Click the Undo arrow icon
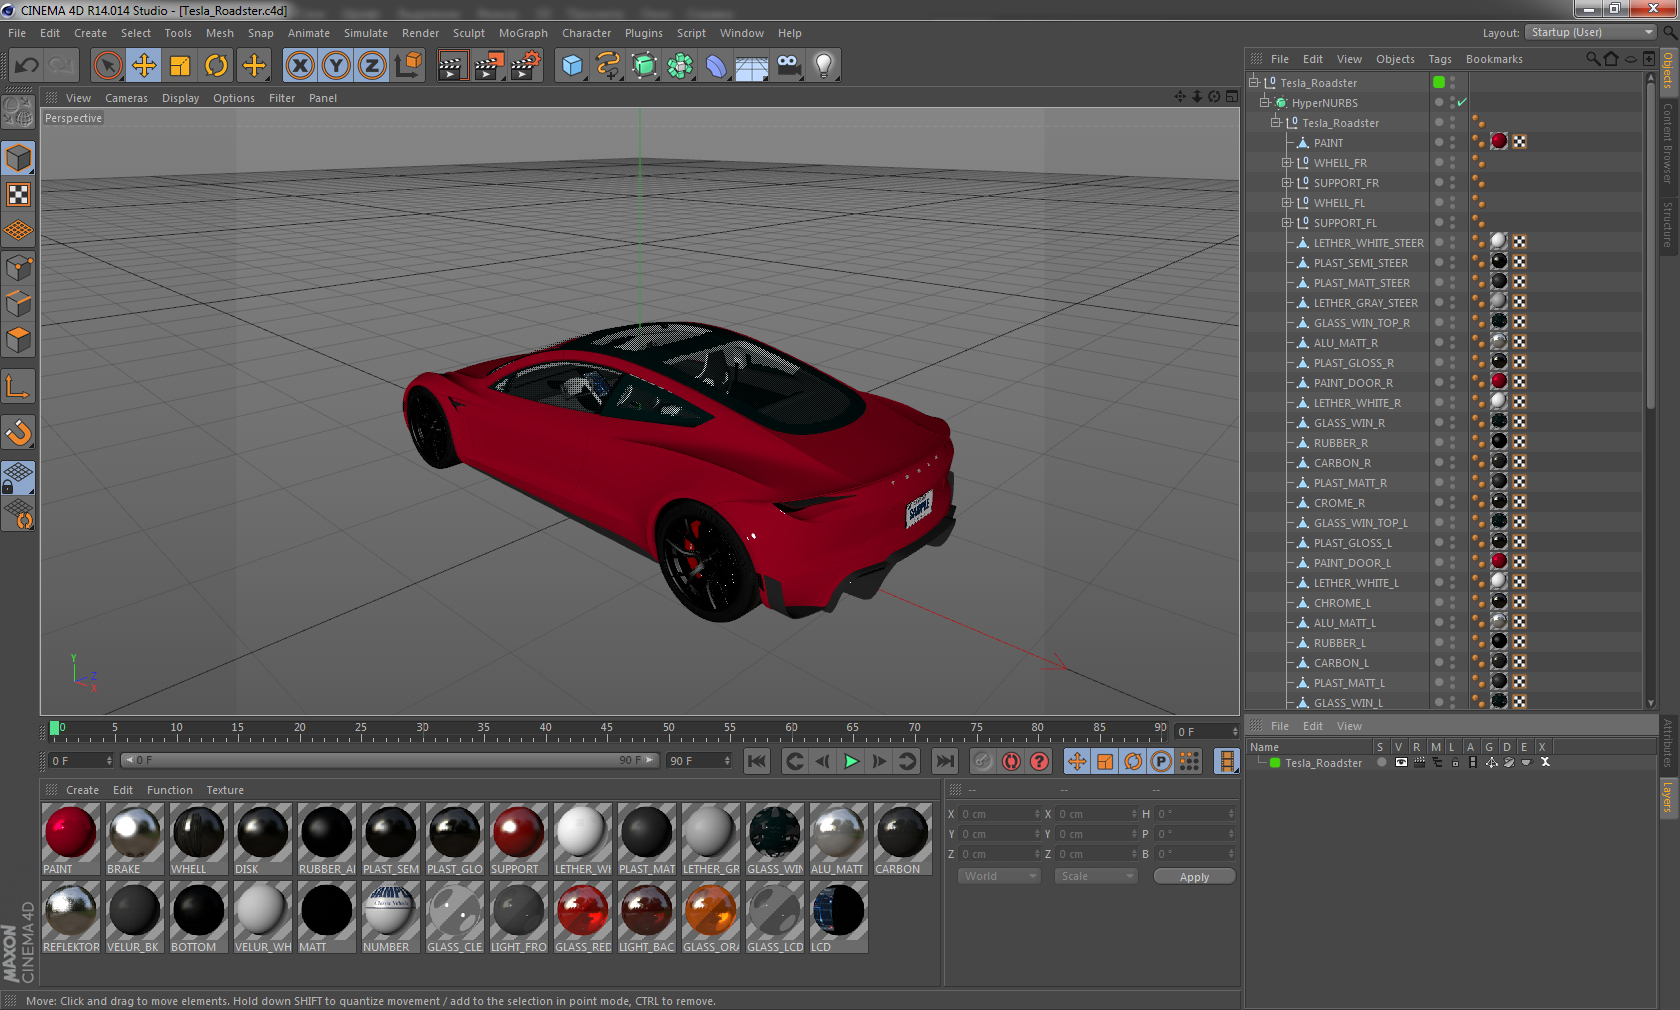The width and height of the screenshot is (1680, 1010). [x=27, y=66]
